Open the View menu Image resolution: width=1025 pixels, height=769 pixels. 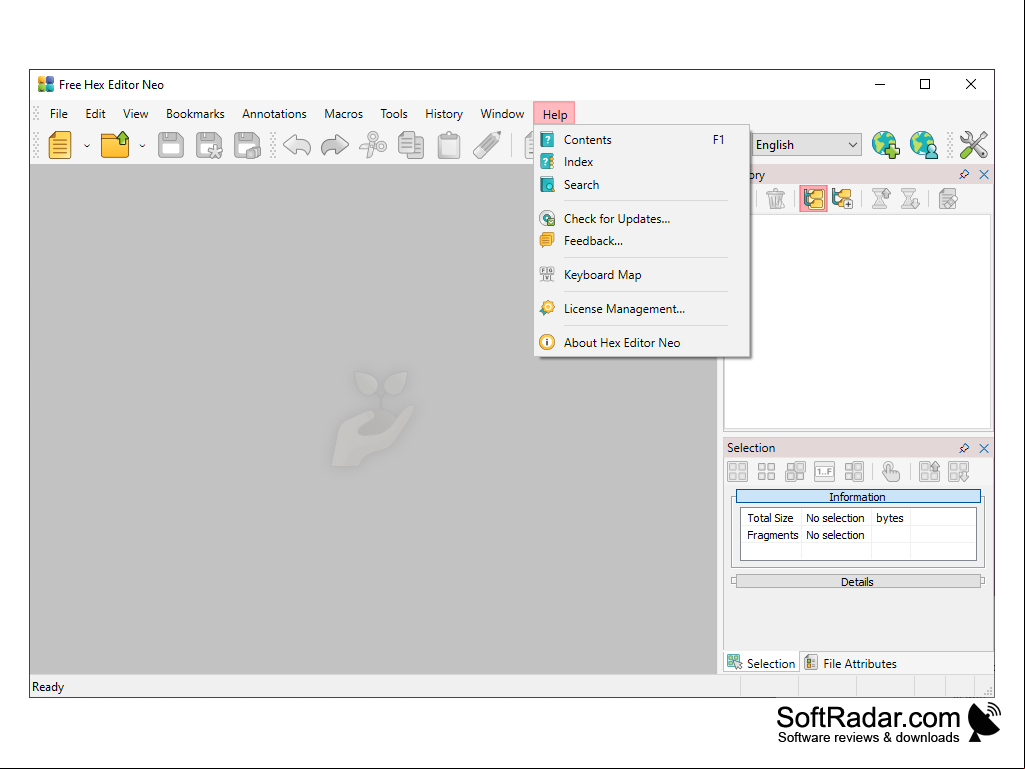coord(135,114)
